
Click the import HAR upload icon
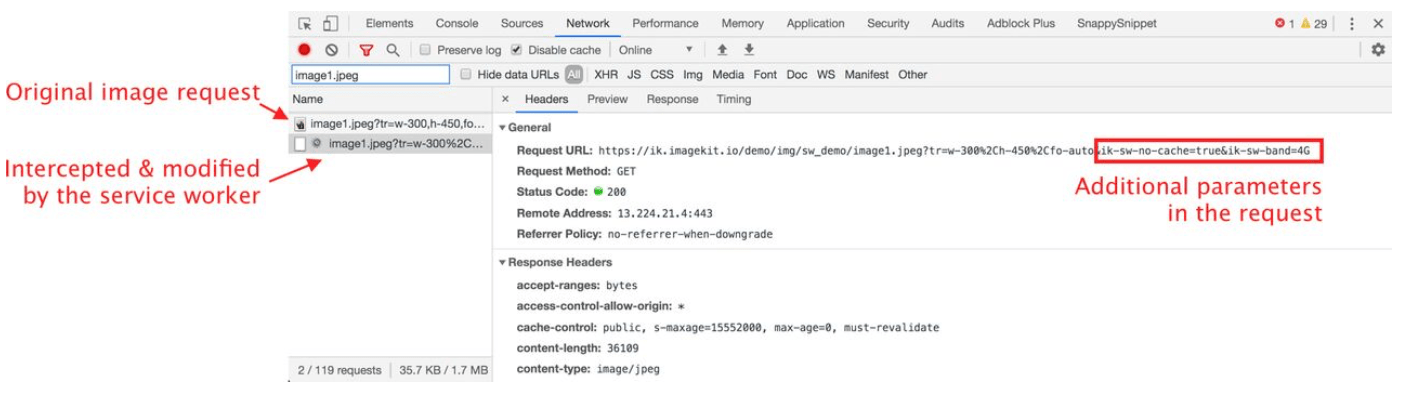tap(721, 50)
